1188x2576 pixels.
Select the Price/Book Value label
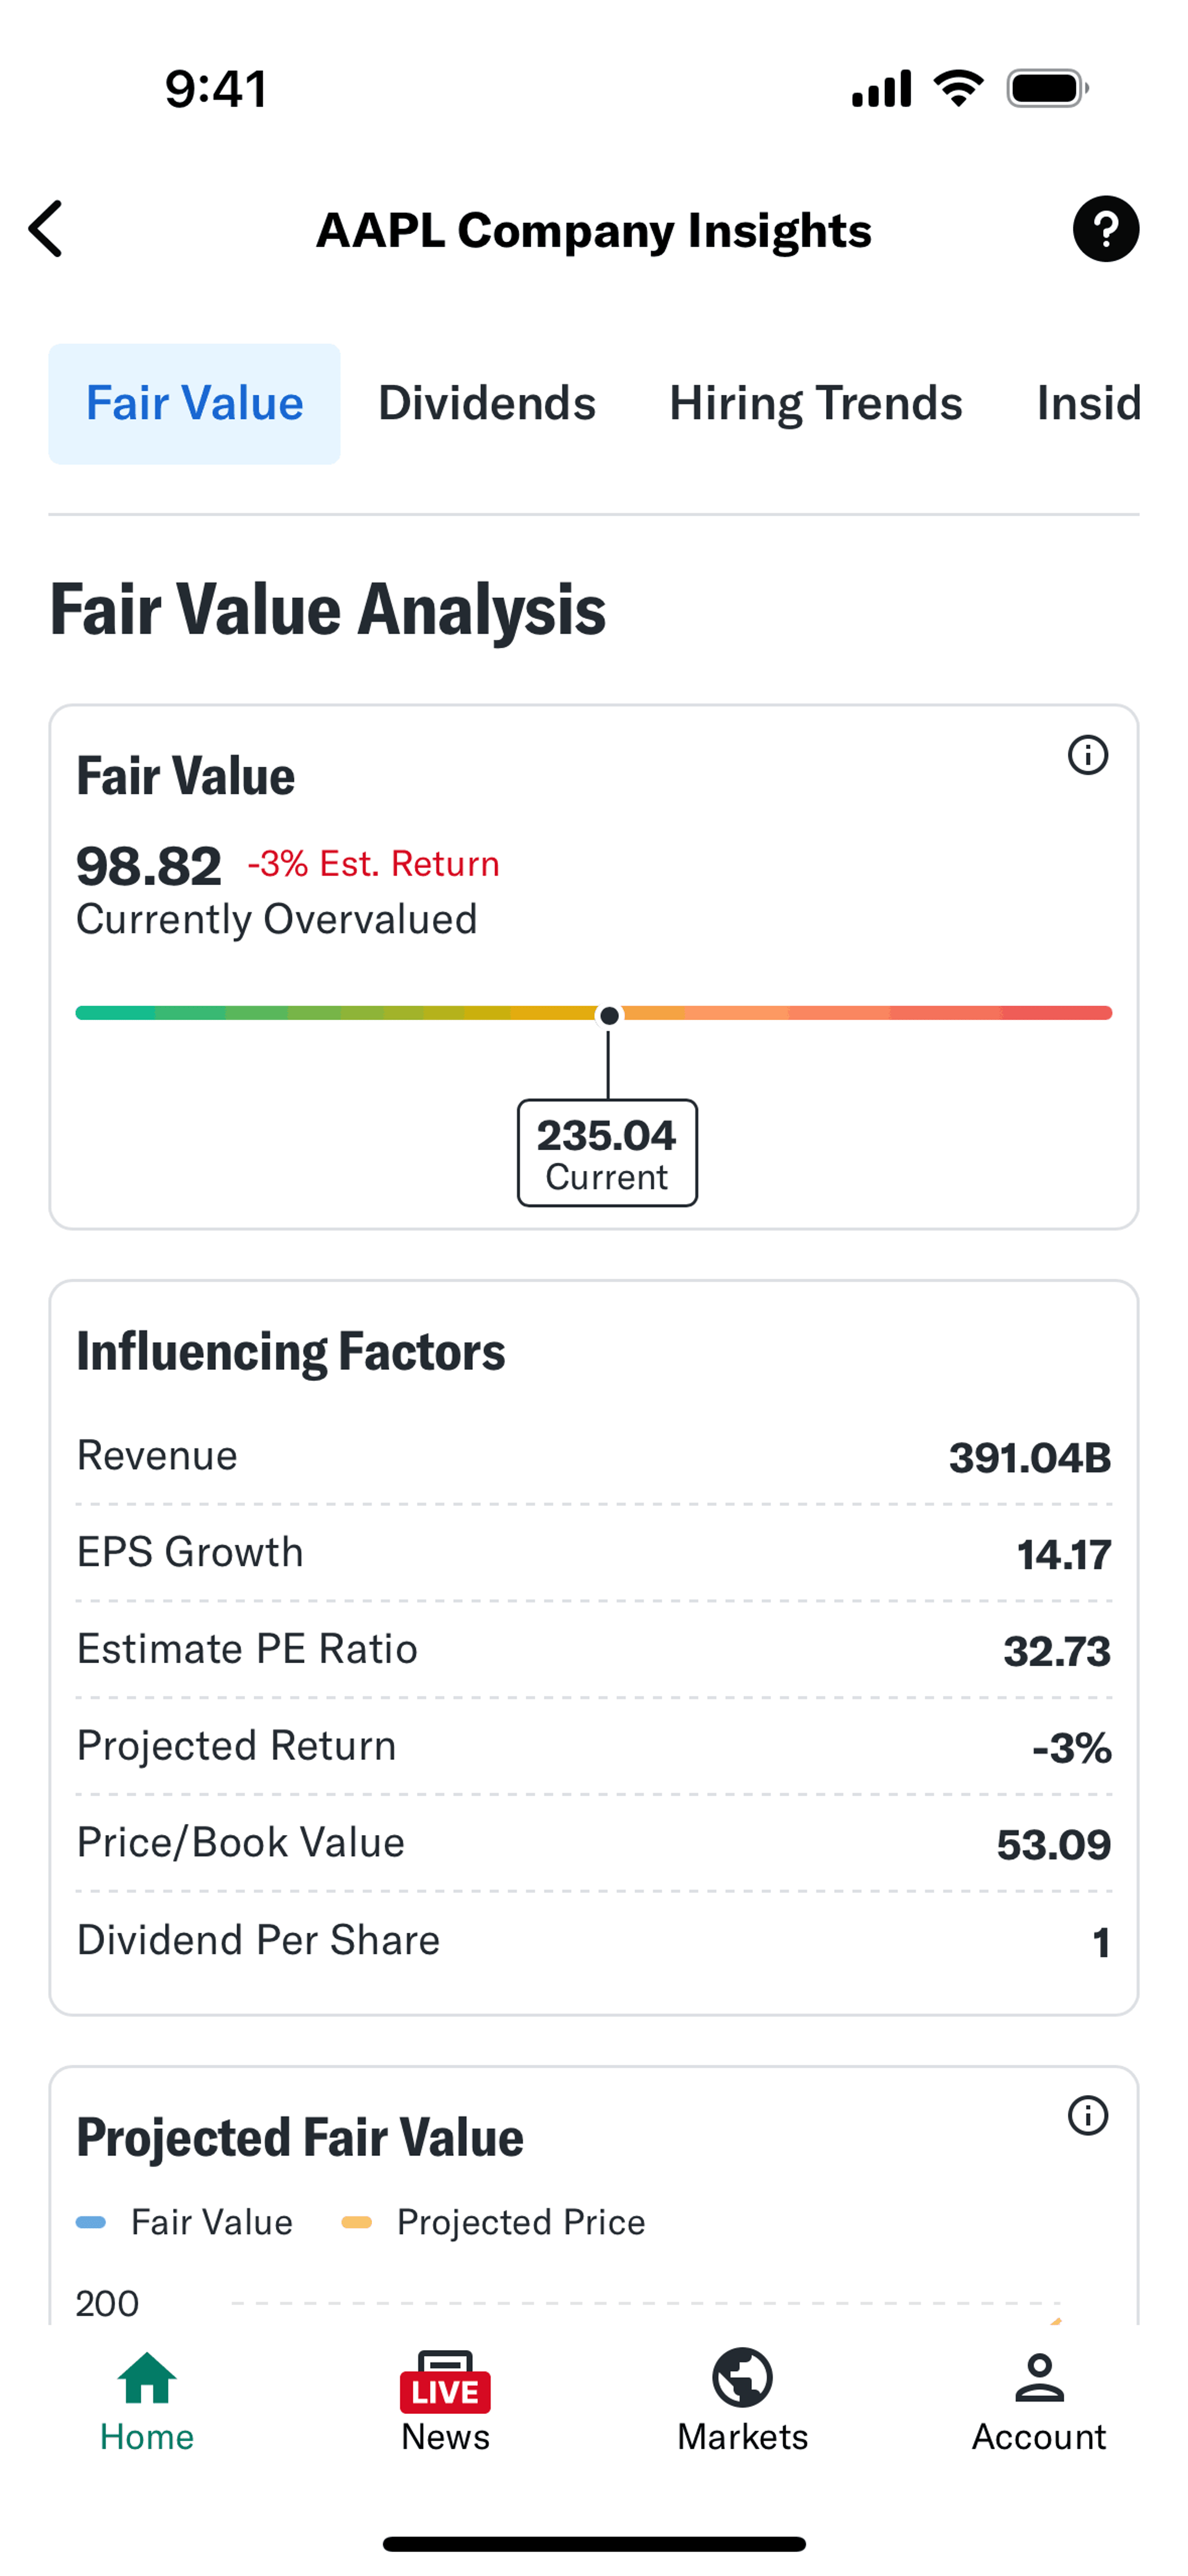240,1842
